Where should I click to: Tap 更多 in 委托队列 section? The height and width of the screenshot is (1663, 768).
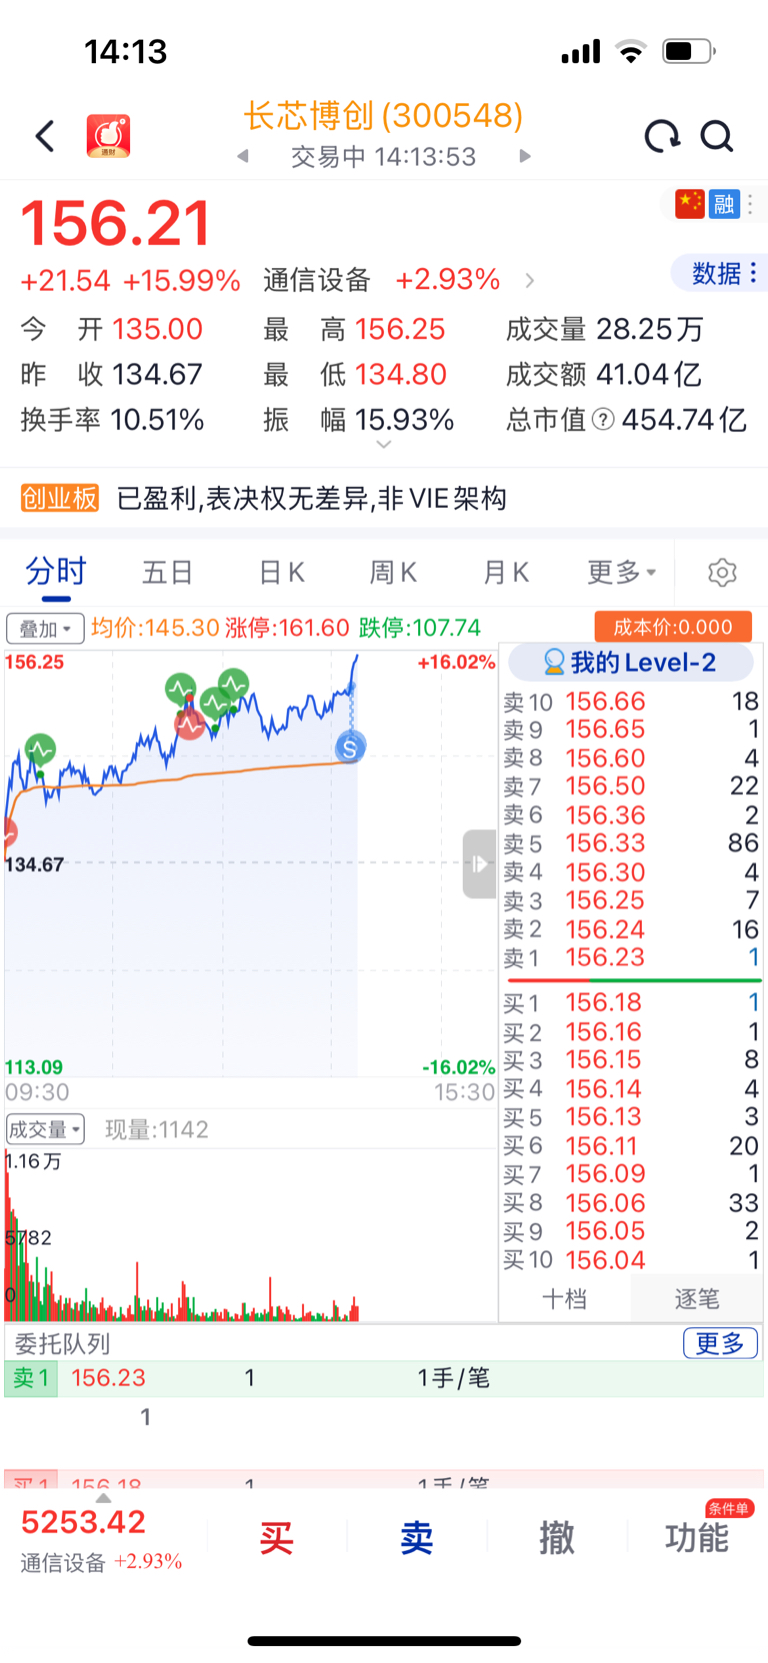[720, 1343]
